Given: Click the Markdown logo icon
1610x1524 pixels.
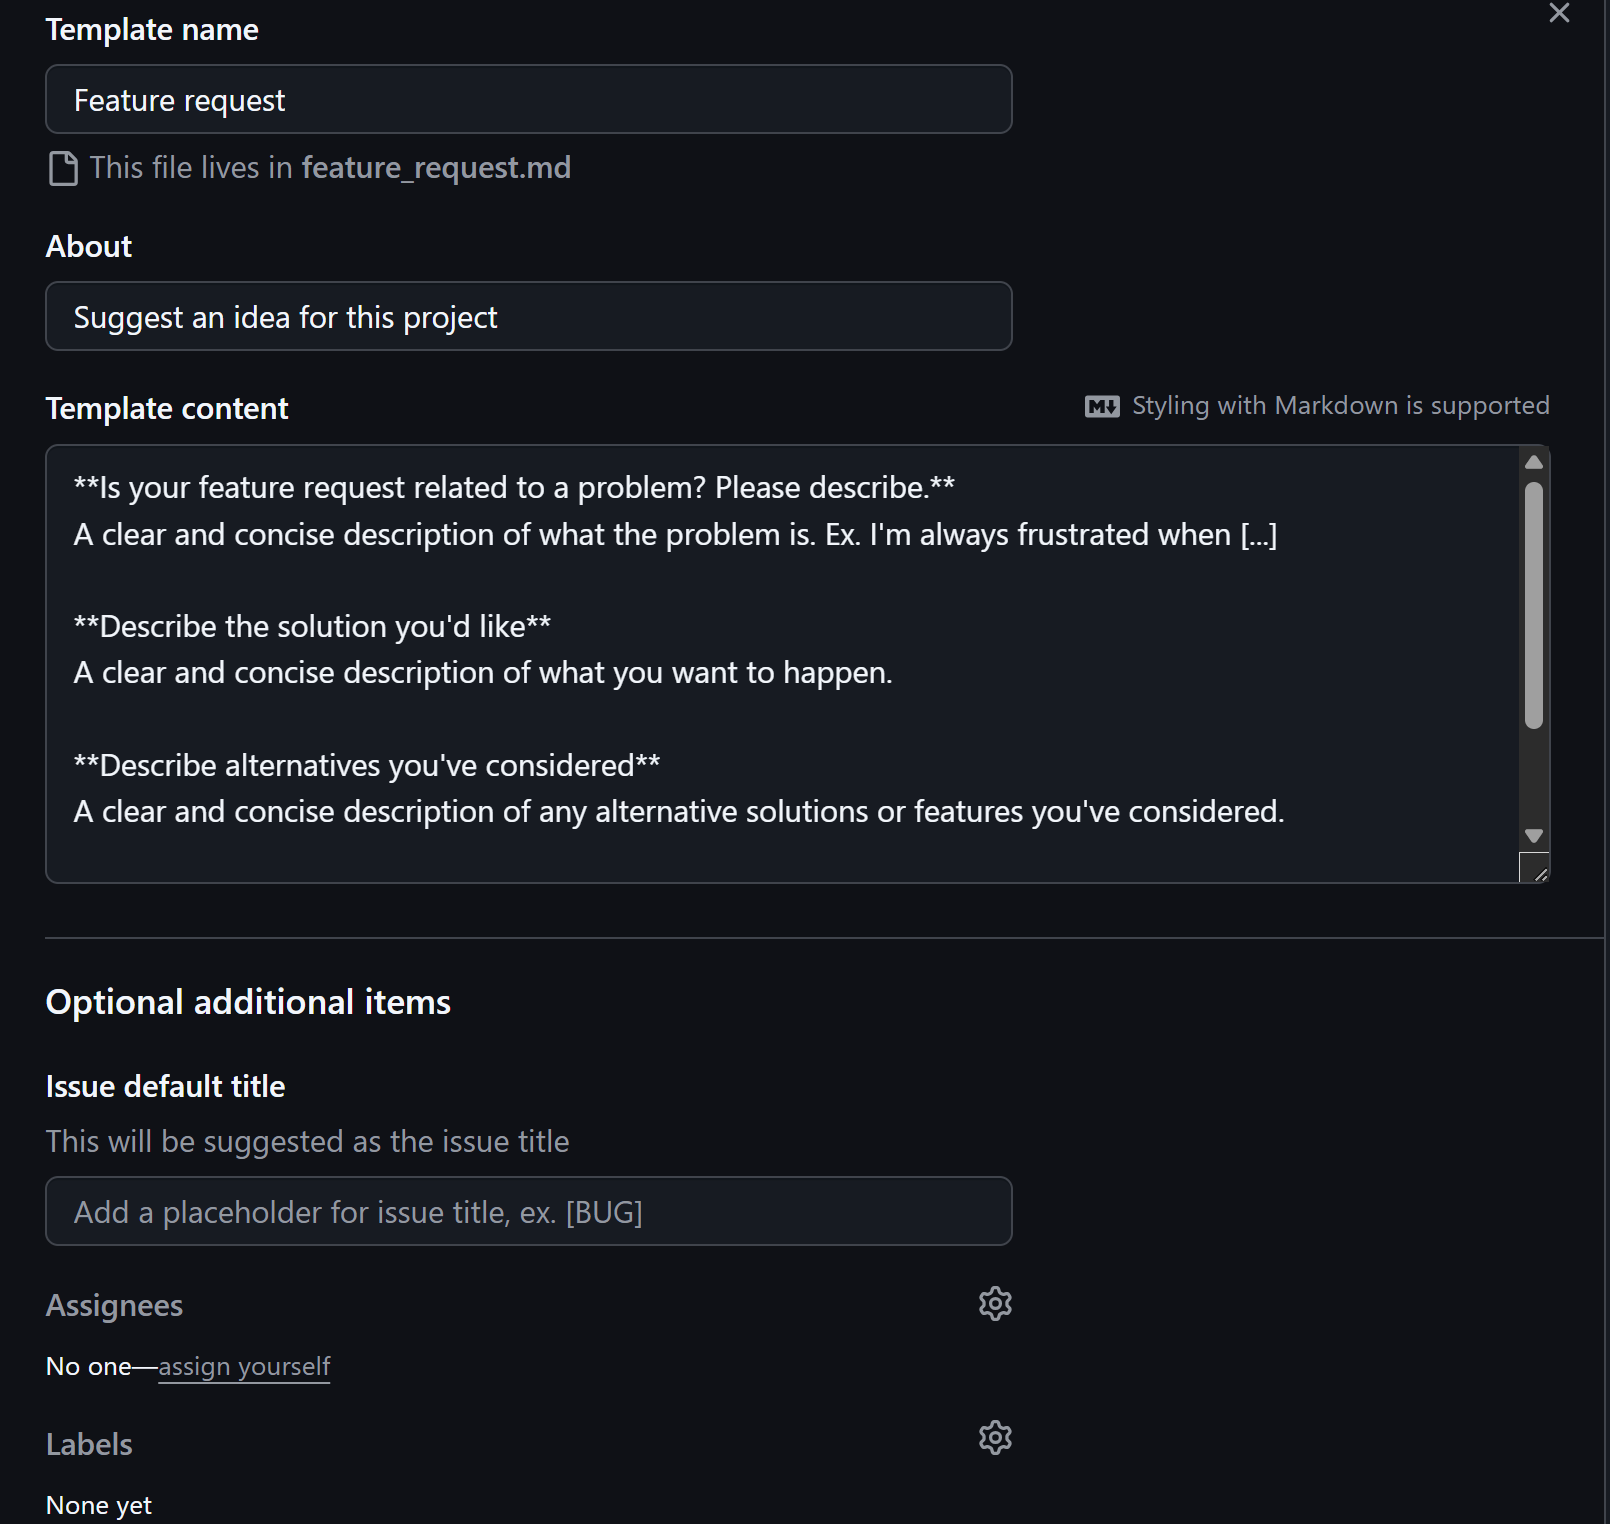Looking at the screenshot, I should click(x=1102, y=406).
